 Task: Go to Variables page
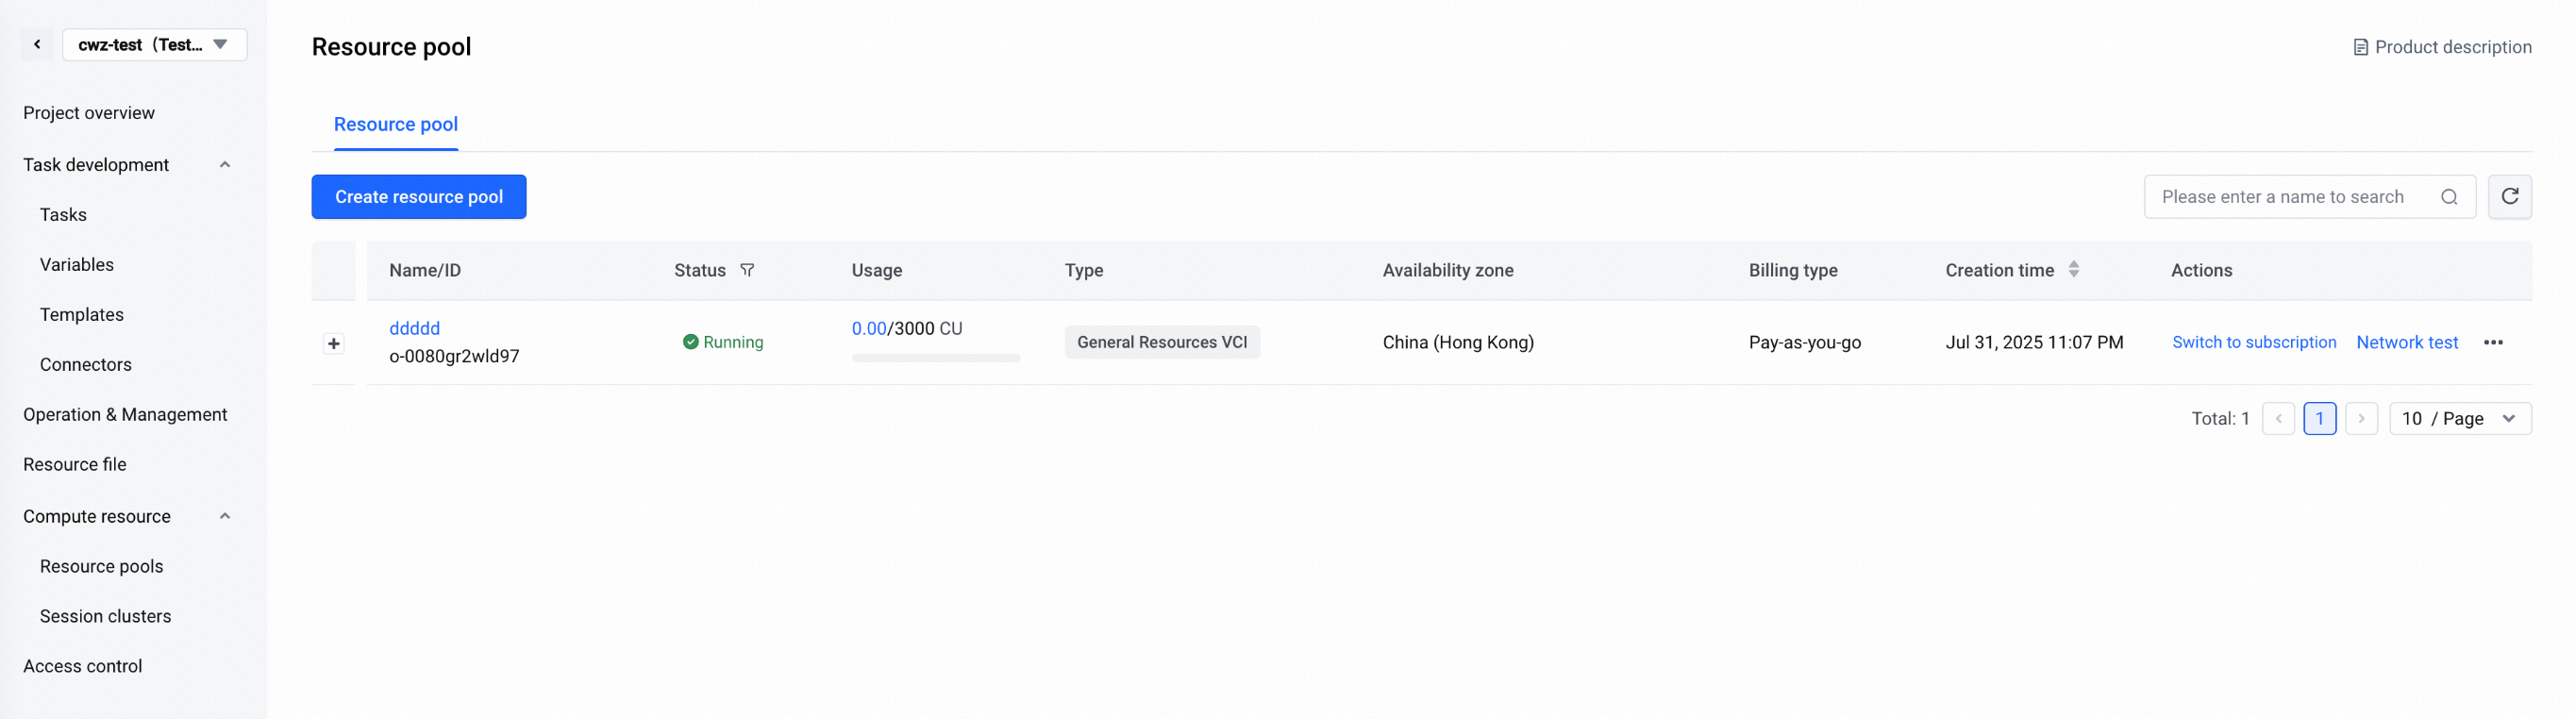pyautogui.click(x=77, y=265)
